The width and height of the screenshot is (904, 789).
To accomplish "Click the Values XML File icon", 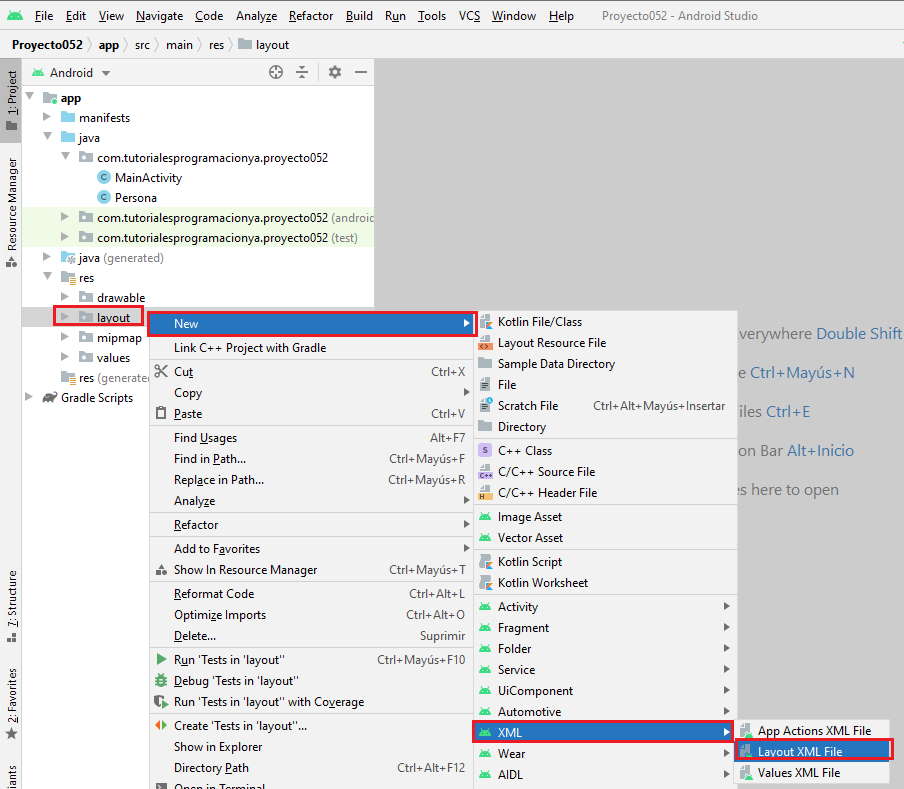I will coord(746,772).
